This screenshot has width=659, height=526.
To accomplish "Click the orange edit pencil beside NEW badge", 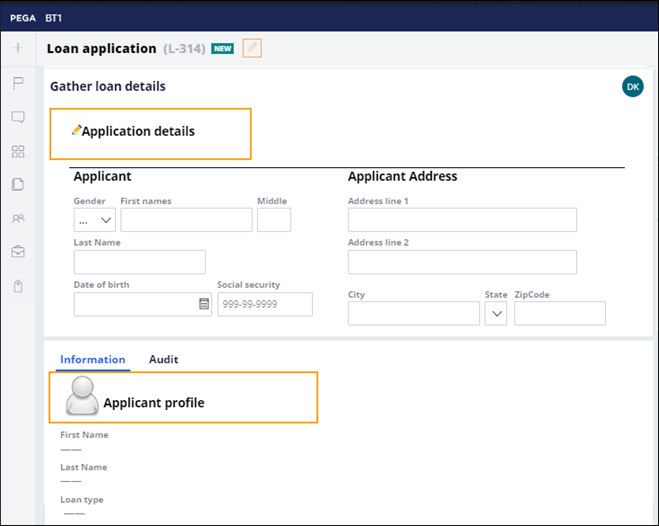I will 252,48.
